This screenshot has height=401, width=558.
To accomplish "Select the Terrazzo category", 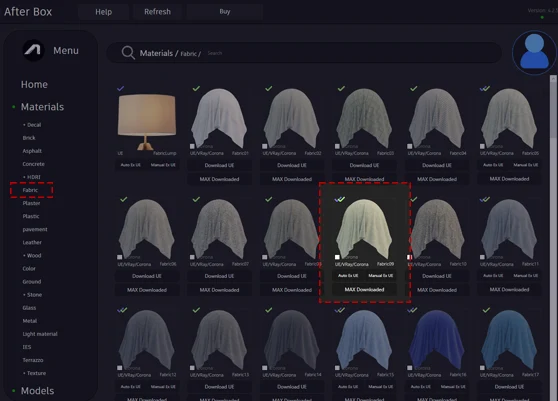I will point(33,360).
